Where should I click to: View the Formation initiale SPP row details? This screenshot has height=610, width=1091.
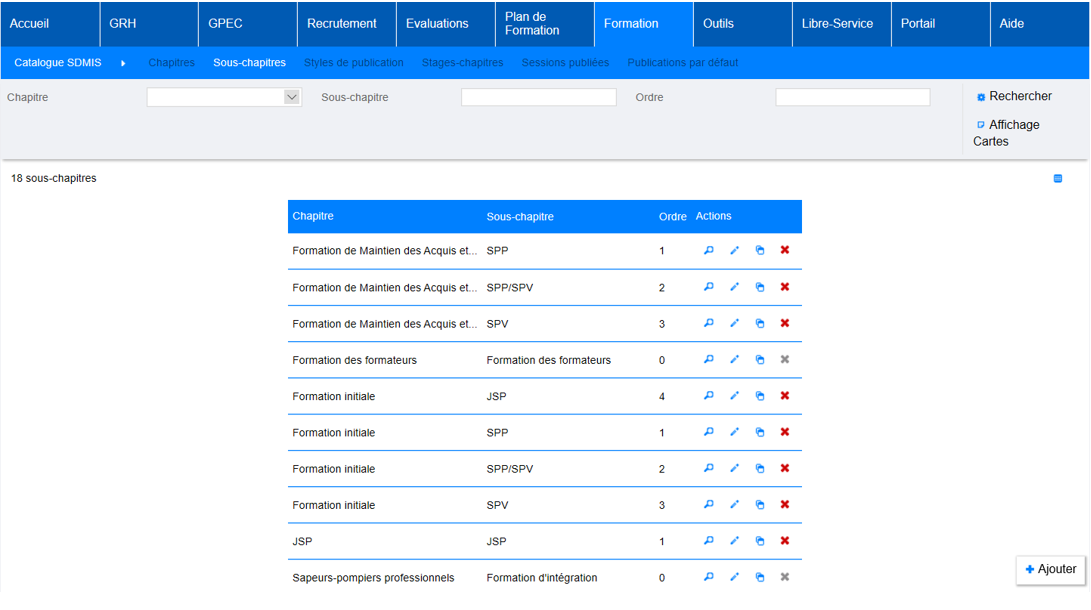[x=709, y=432]
